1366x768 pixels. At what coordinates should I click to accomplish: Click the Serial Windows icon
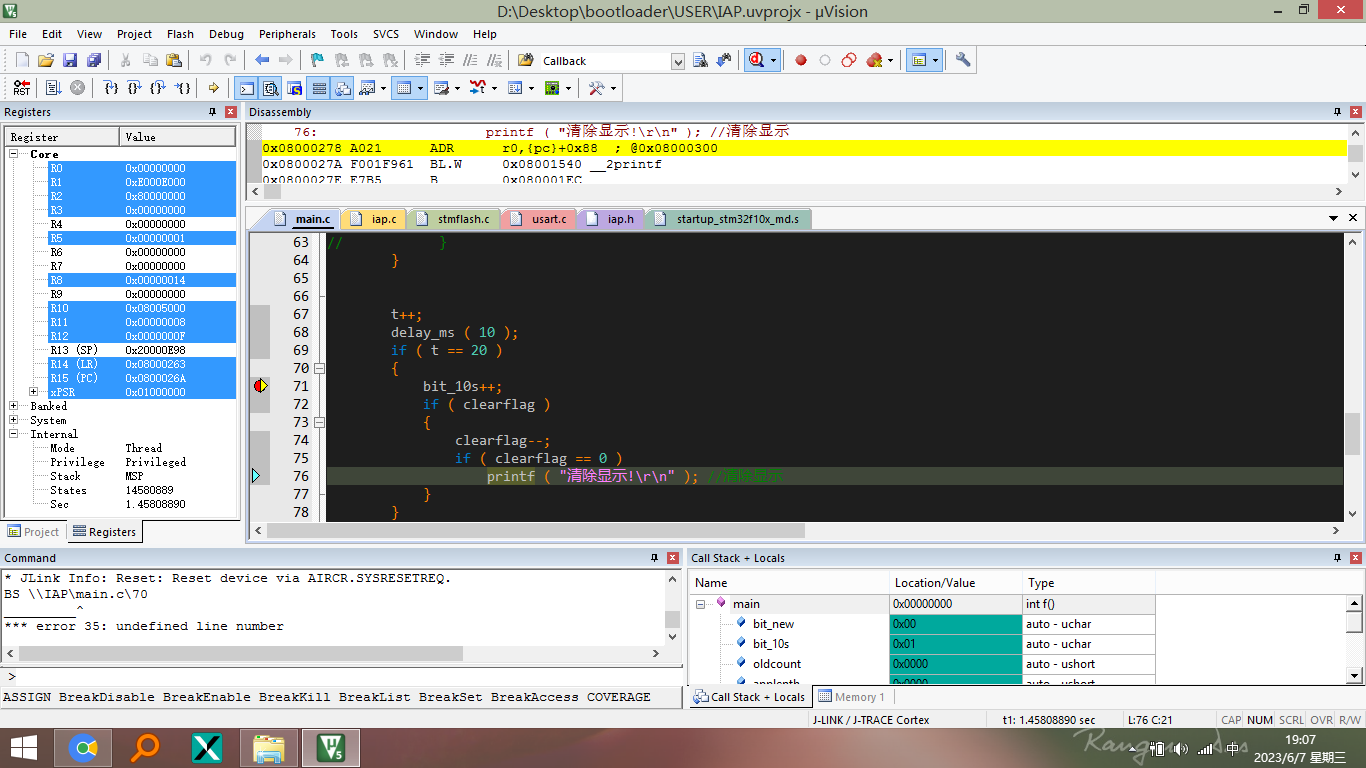(442, 88)
